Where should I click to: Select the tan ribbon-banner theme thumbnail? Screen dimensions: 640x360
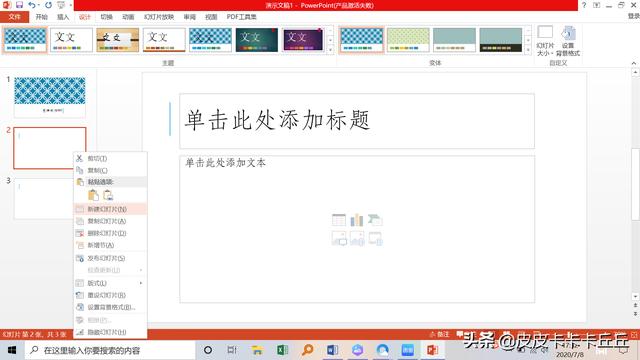coord(118,40)
